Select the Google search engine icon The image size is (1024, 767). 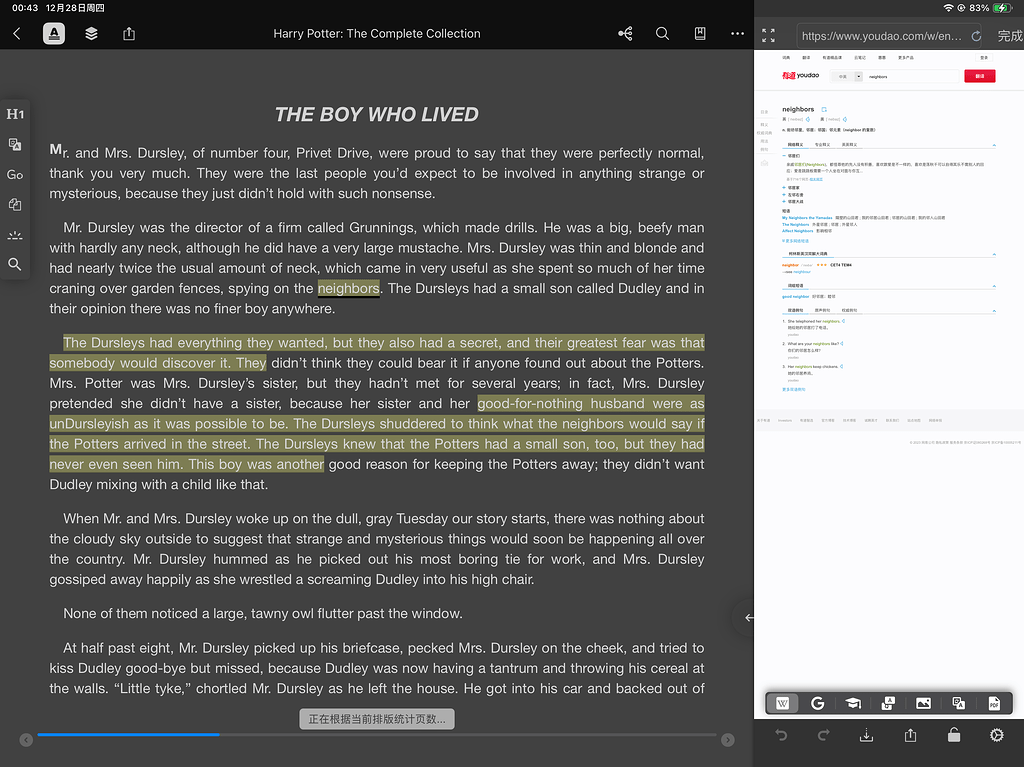click(817, 703)
